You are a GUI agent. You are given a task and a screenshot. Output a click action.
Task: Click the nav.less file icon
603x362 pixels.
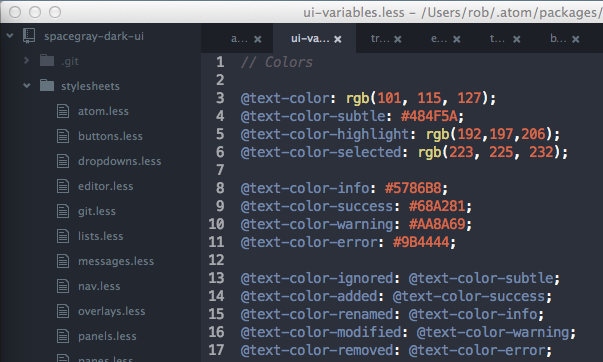tap(63, 286)
